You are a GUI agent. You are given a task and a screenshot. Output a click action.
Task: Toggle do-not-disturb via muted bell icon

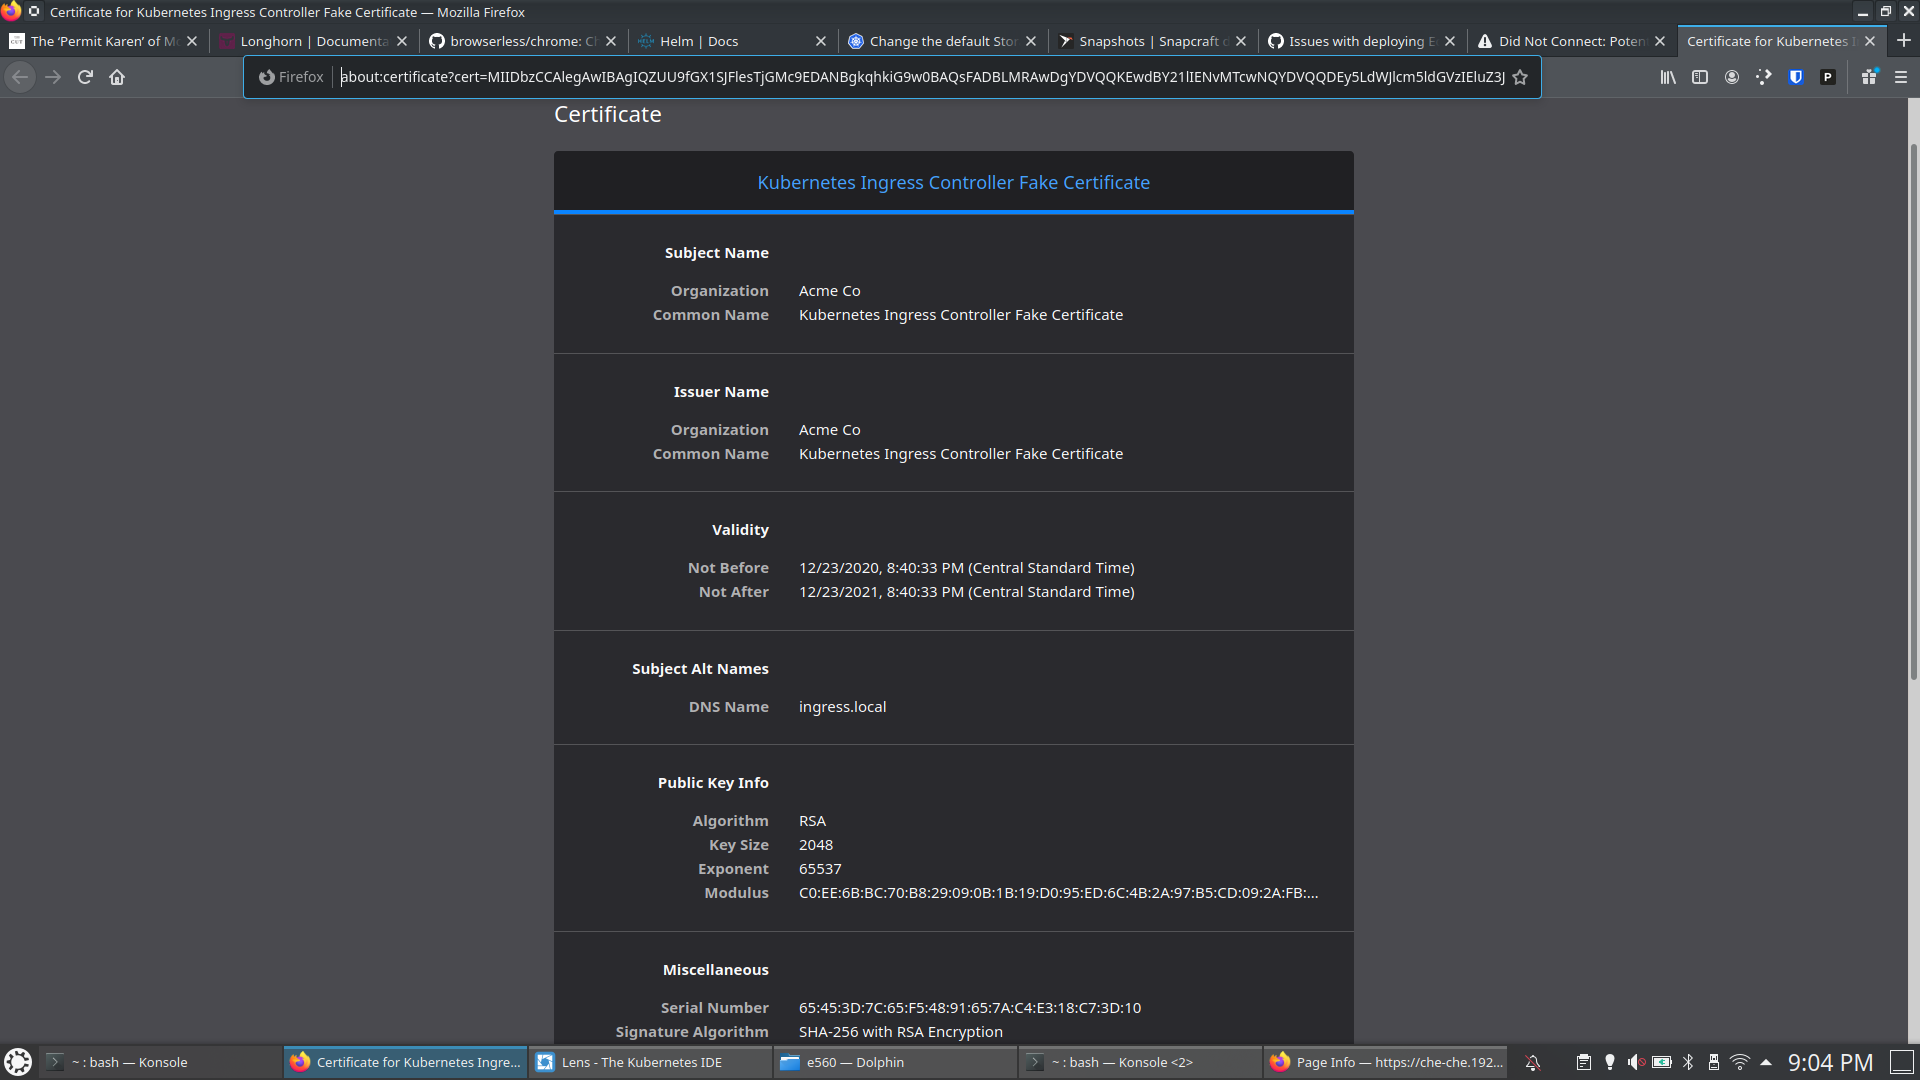1533,1062
